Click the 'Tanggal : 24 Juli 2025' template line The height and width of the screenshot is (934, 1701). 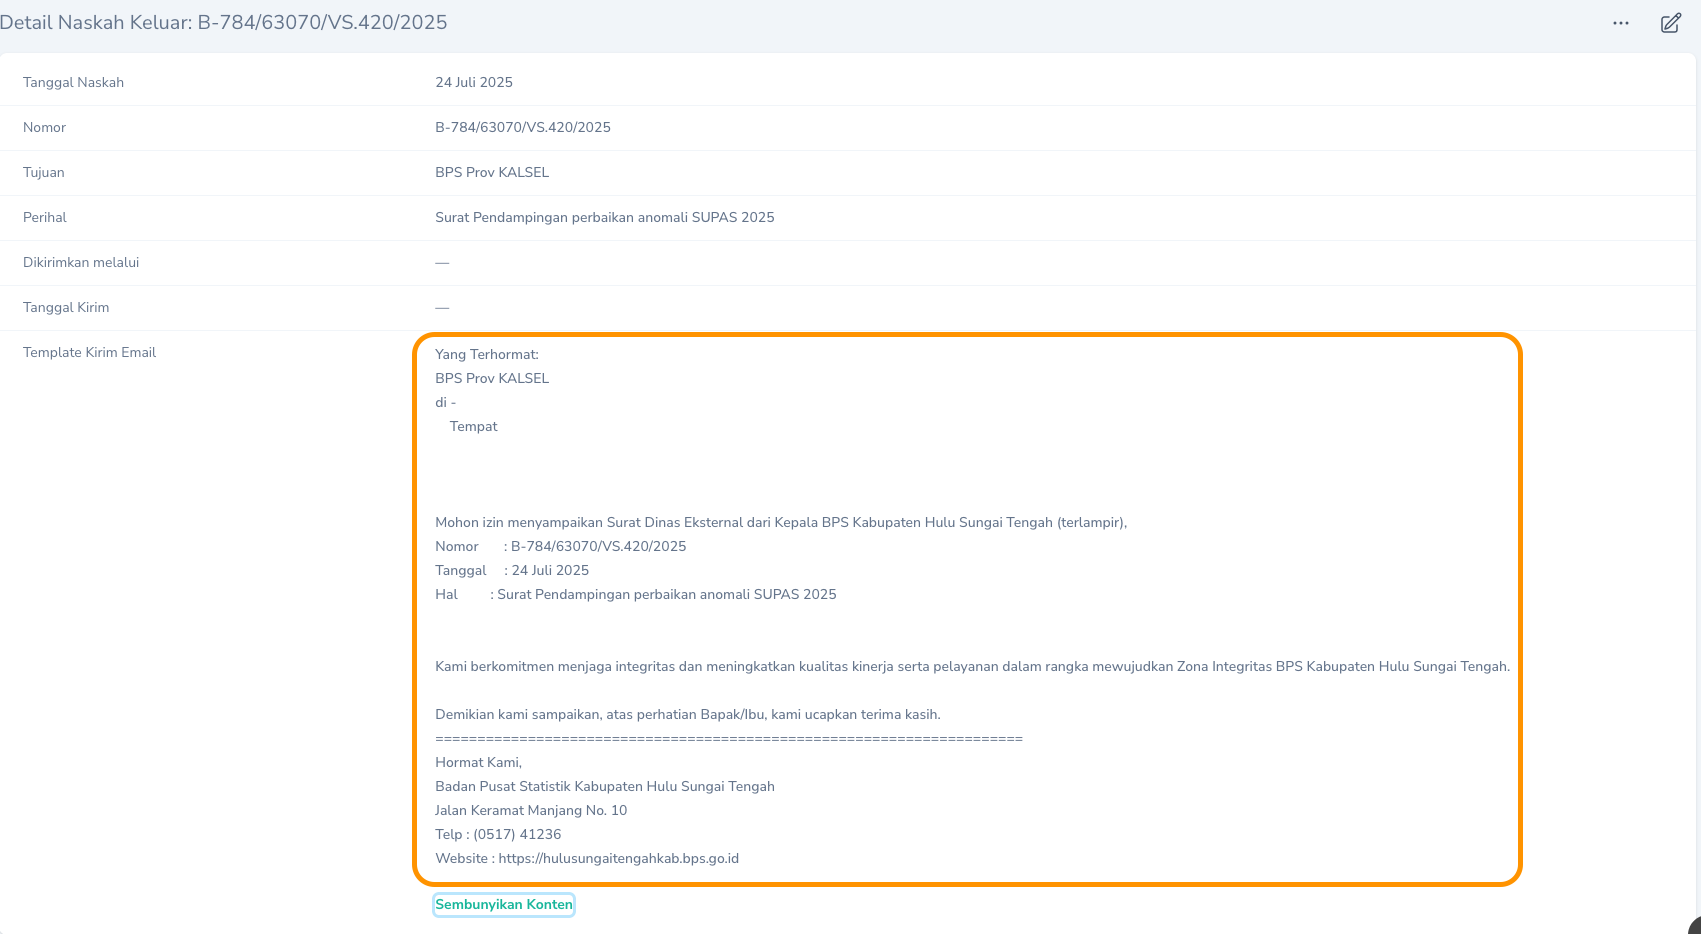tap(512, 571)
